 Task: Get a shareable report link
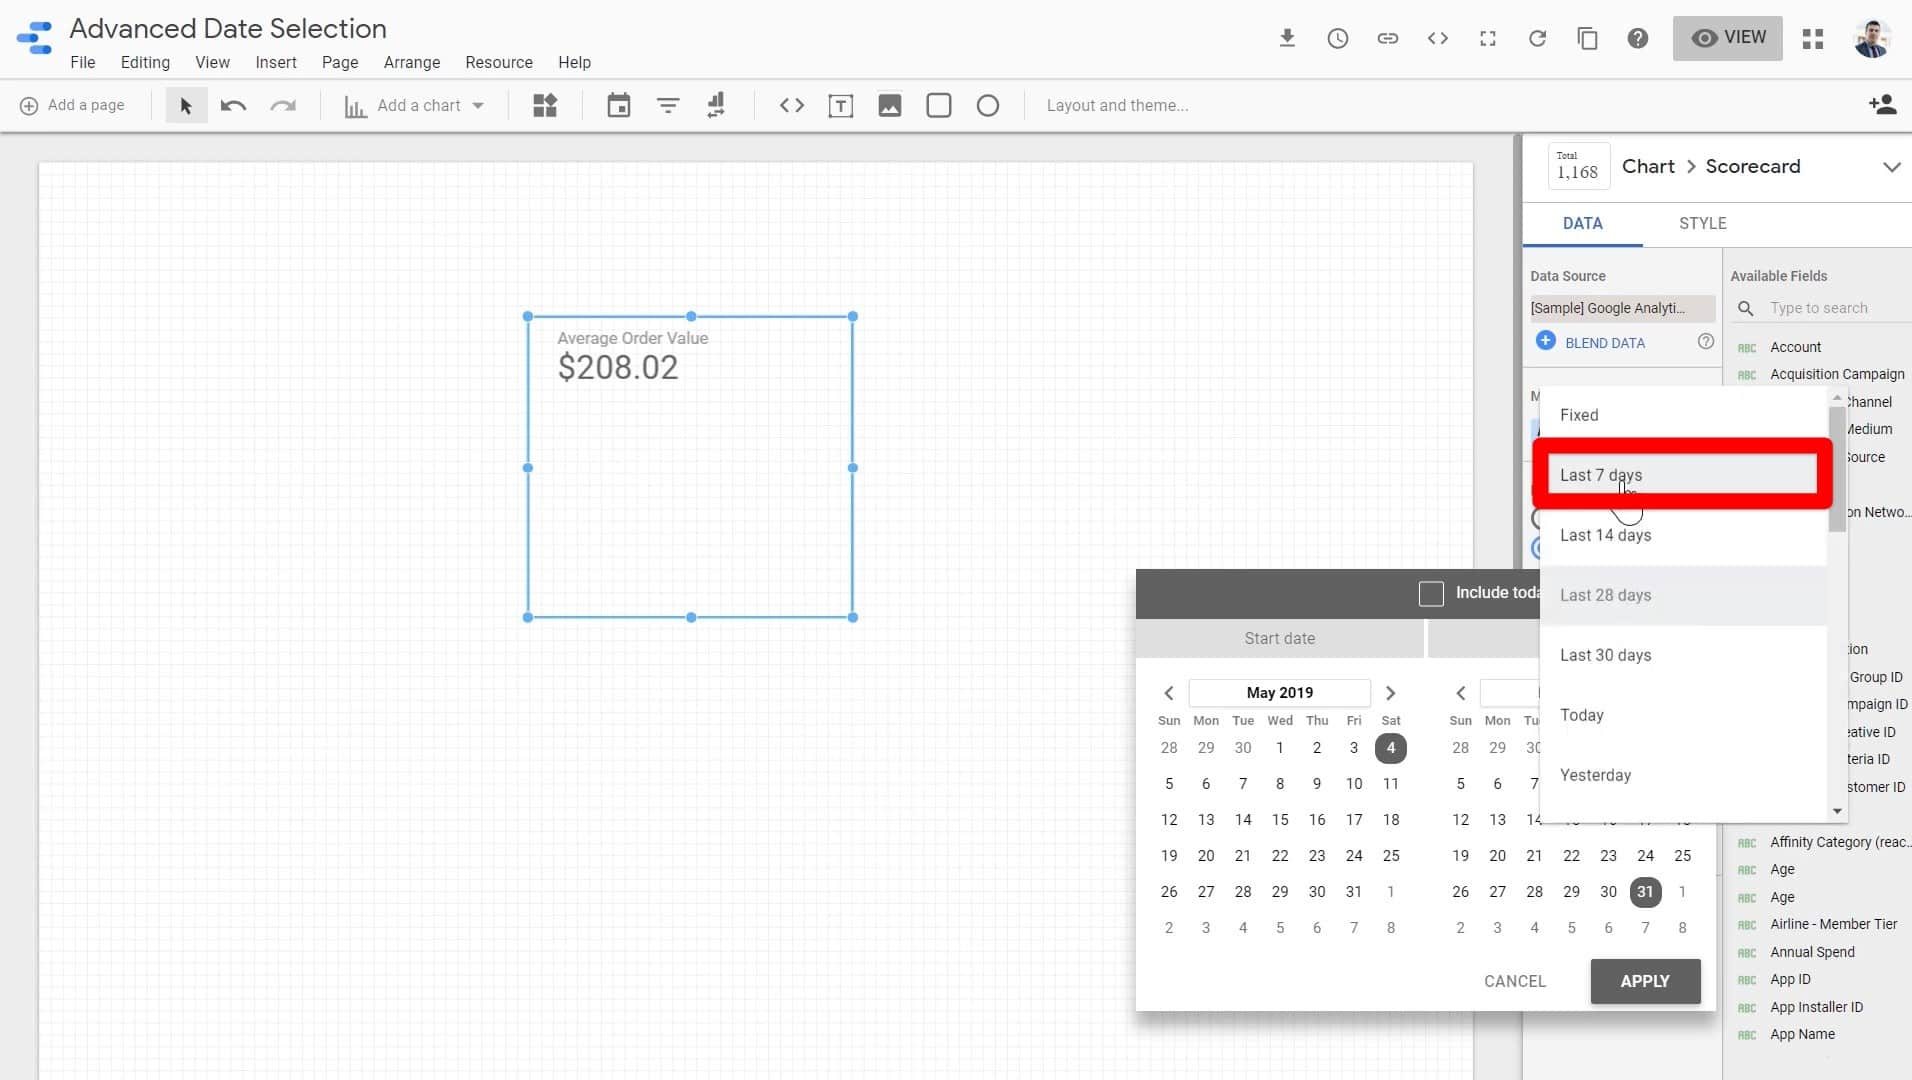[1388, 38]
